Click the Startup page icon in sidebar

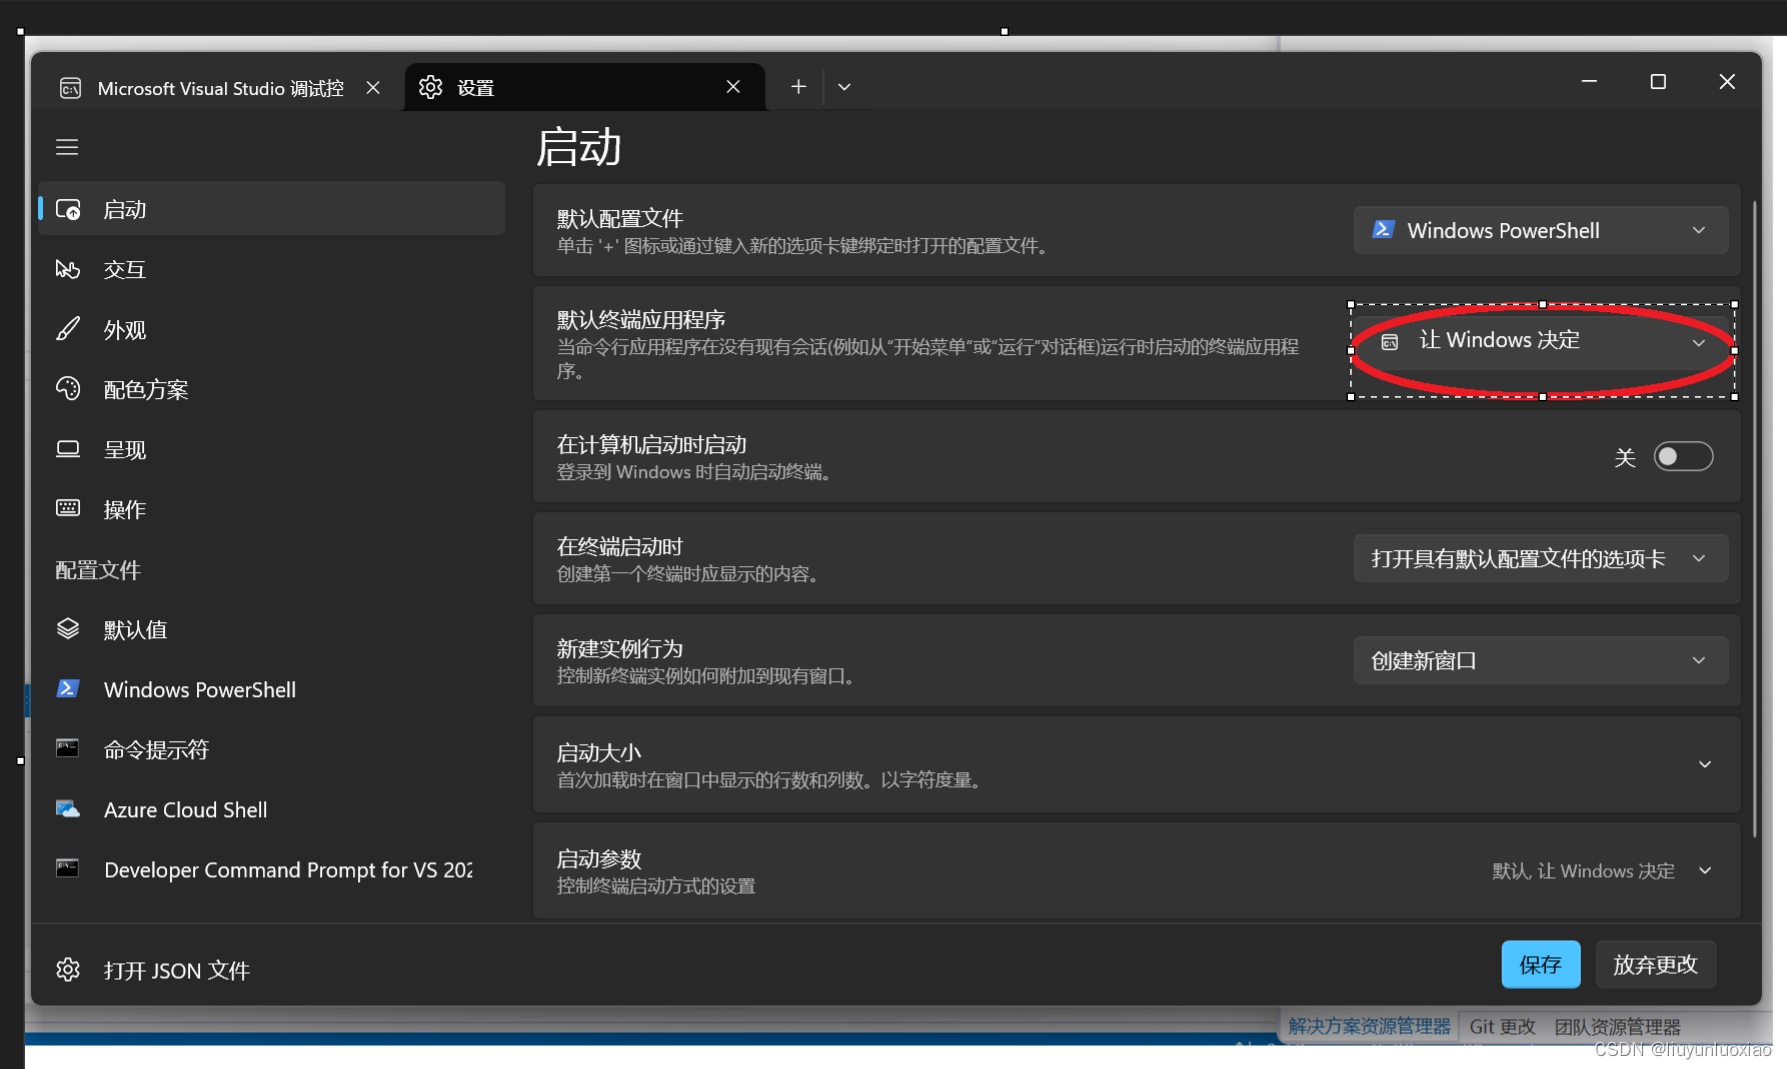tap(68, 209)
